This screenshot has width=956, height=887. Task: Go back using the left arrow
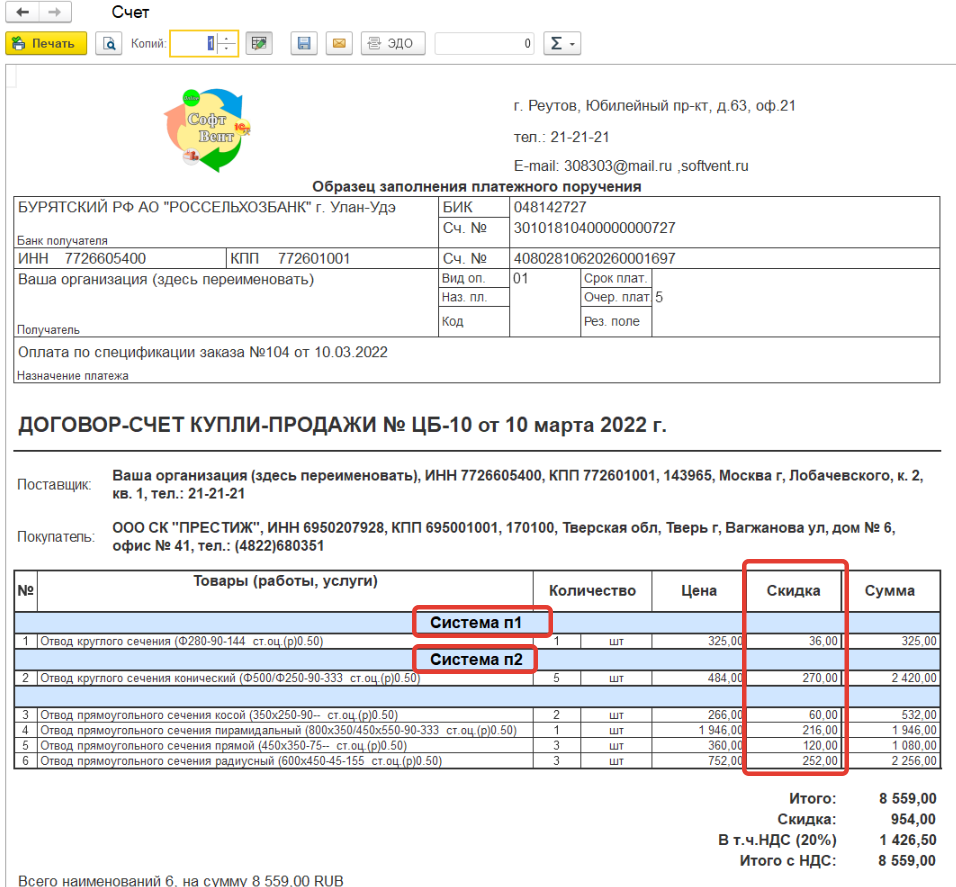pyautogui.click(x=23, y=12)
